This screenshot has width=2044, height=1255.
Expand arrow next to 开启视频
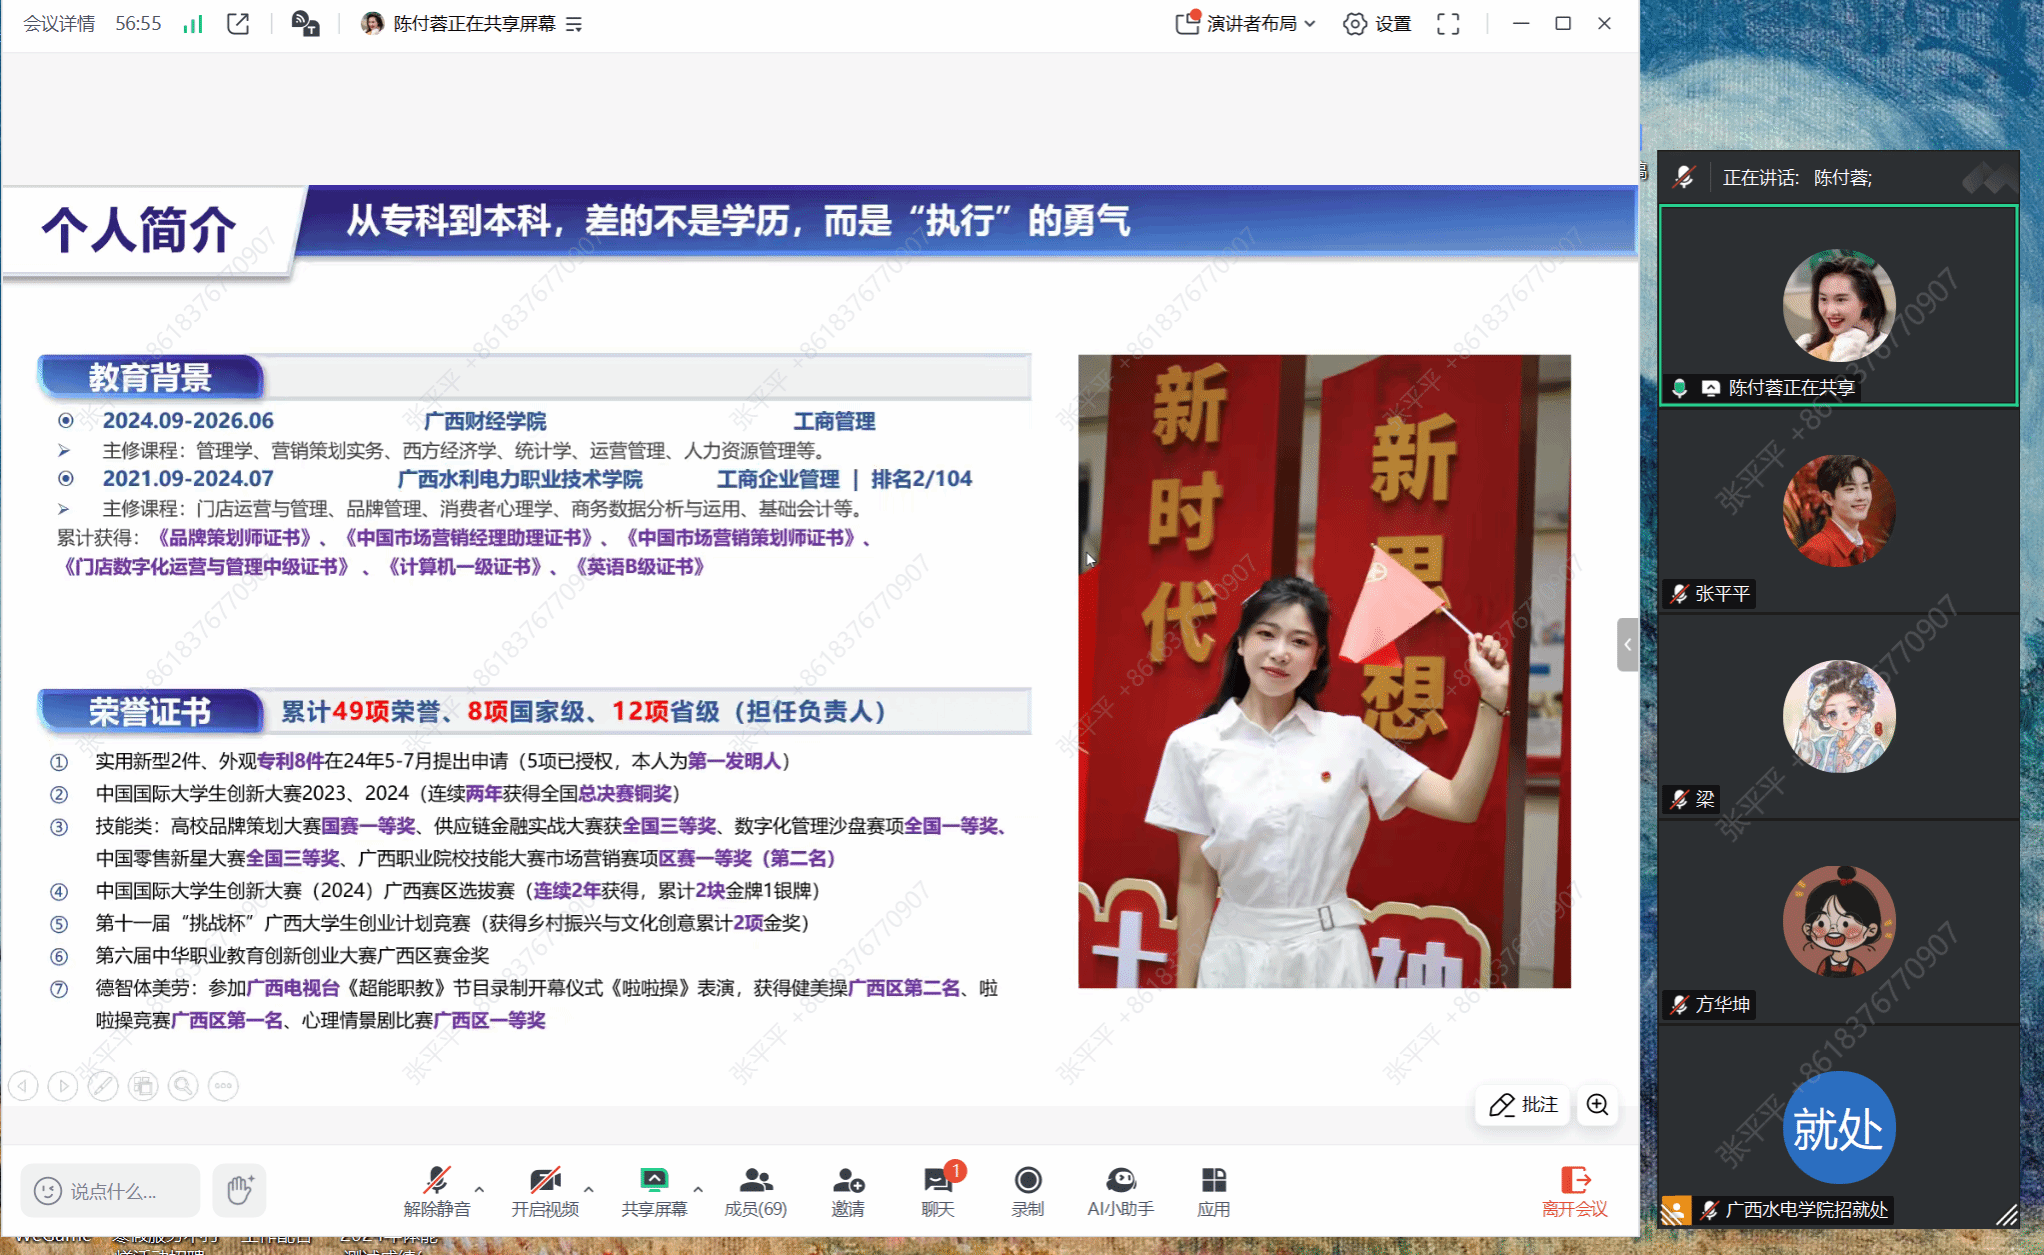pos(589,1189)
